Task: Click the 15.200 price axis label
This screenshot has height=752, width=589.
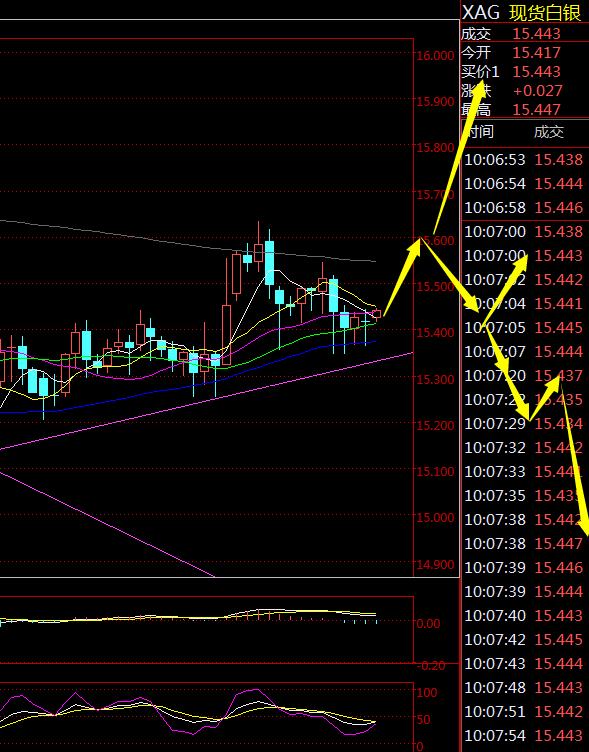Action: pyautogui.click(x=435, y=425)
